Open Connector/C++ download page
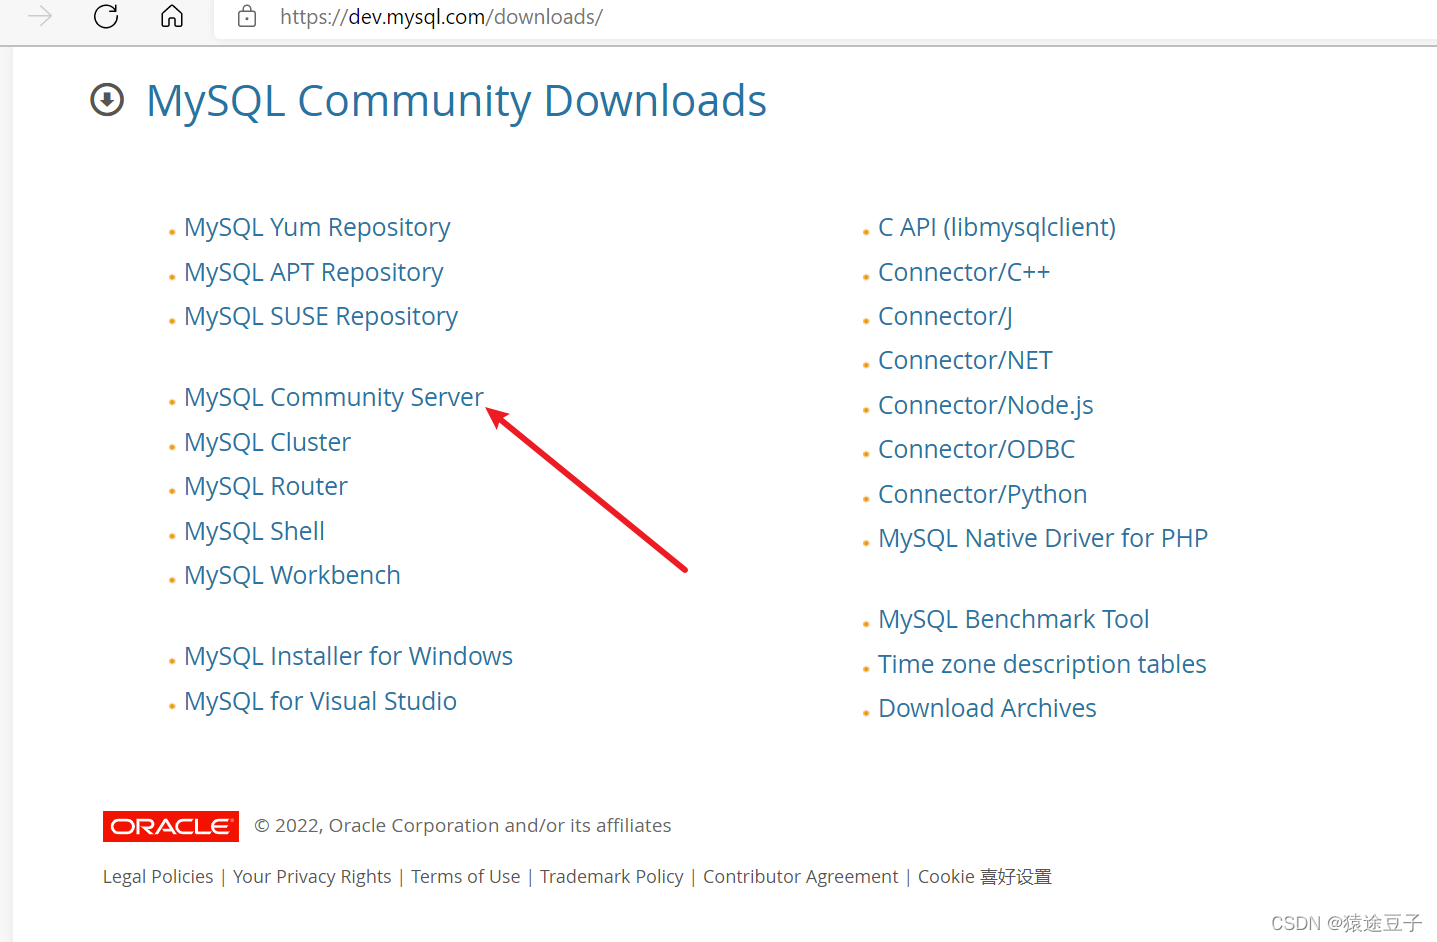The height and width of the screenshot is (942, 1437). (964, 273)
